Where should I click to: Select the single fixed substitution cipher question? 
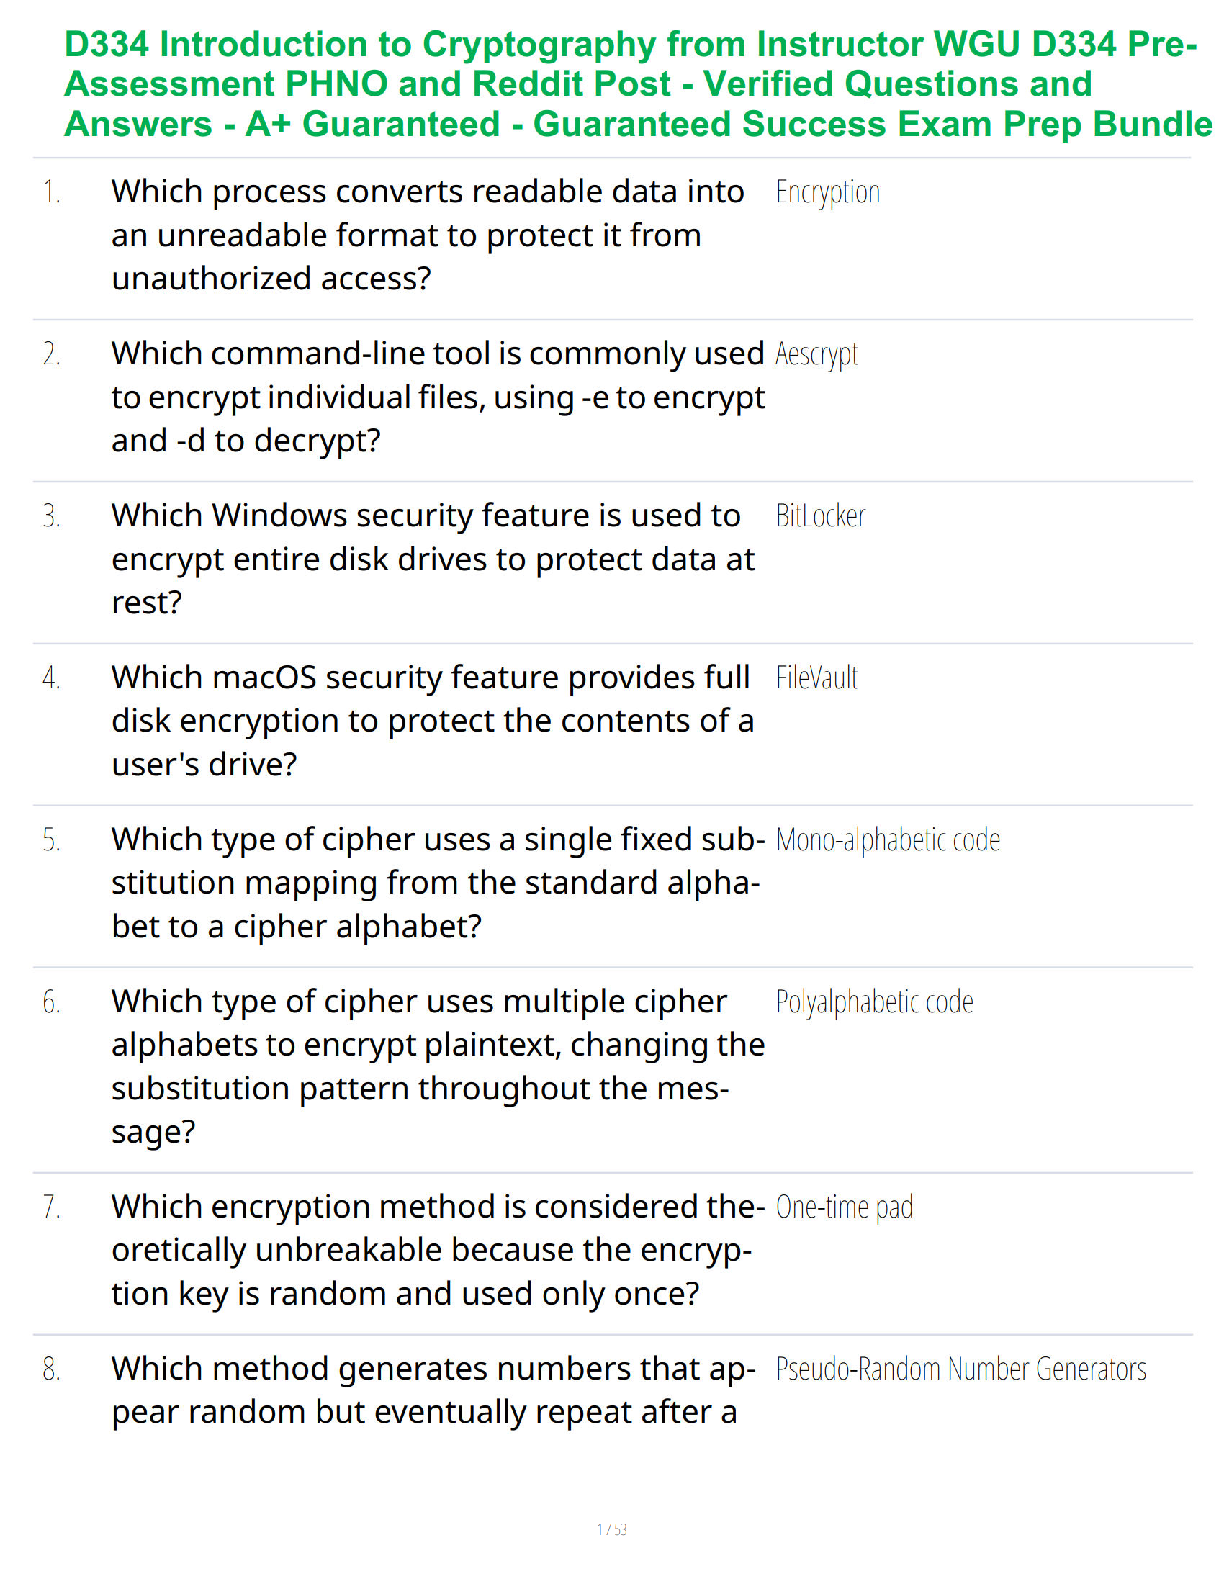tap(438, 883)
